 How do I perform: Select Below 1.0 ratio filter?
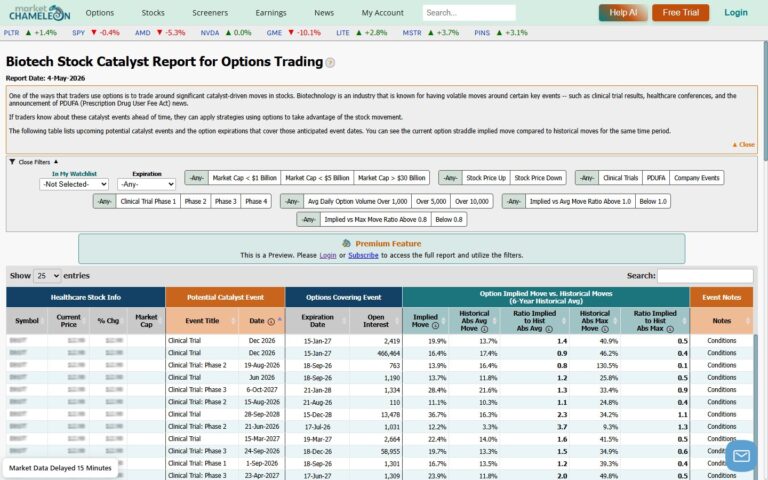[x=653, y=201]
